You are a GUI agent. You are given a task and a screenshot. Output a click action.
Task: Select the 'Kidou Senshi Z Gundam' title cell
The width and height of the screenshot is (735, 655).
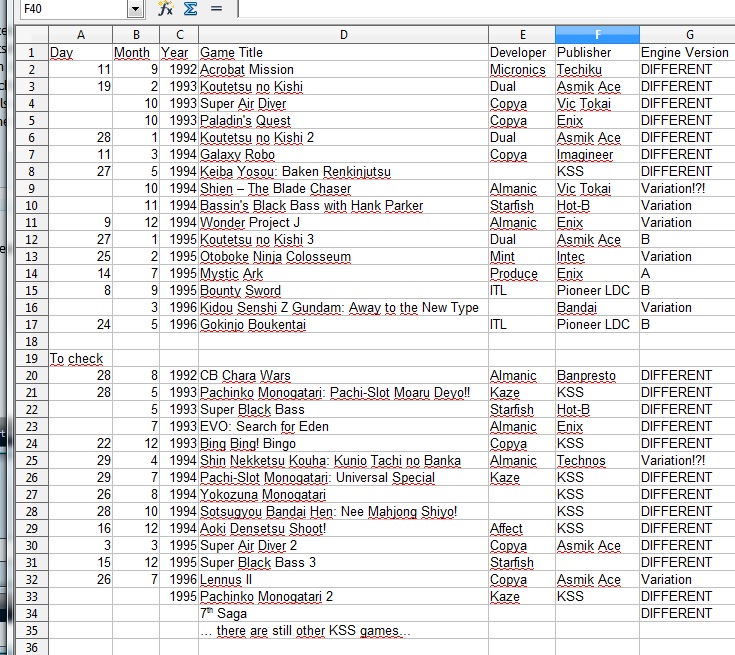click(344, 308)
